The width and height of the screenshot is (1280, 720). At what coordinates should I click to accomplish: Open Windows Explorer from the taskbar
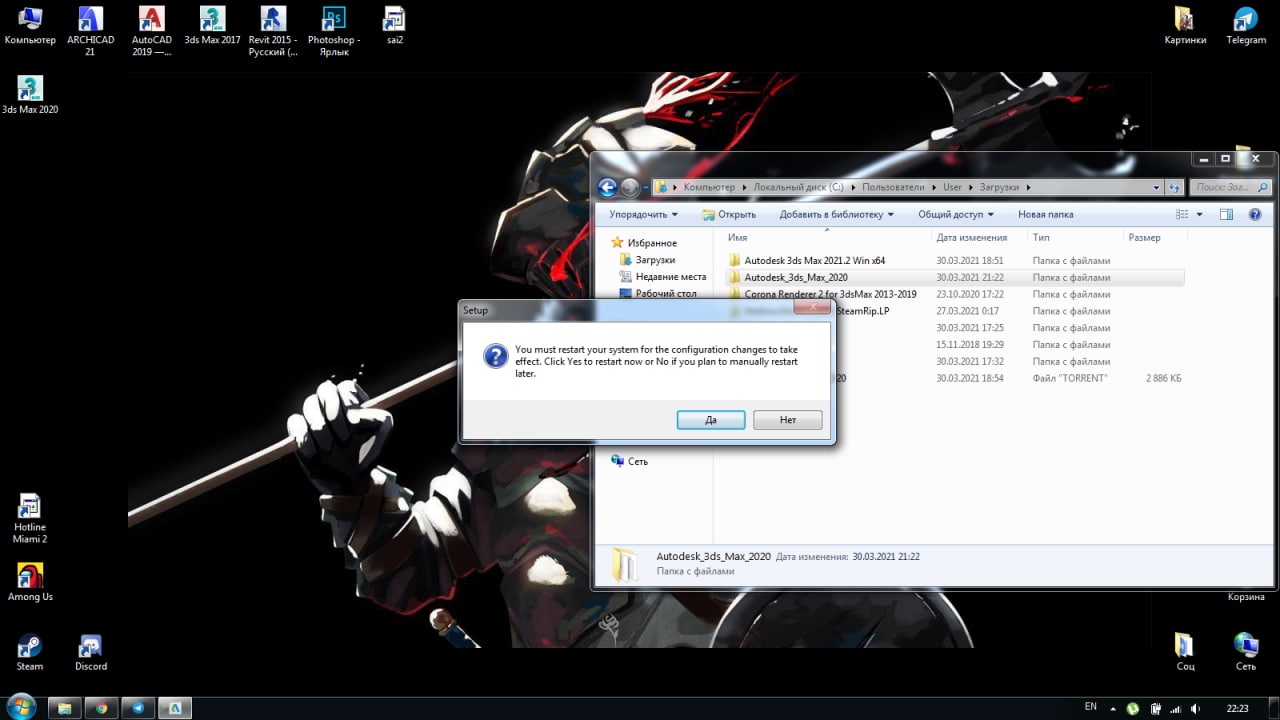click(x=64, y=708)
